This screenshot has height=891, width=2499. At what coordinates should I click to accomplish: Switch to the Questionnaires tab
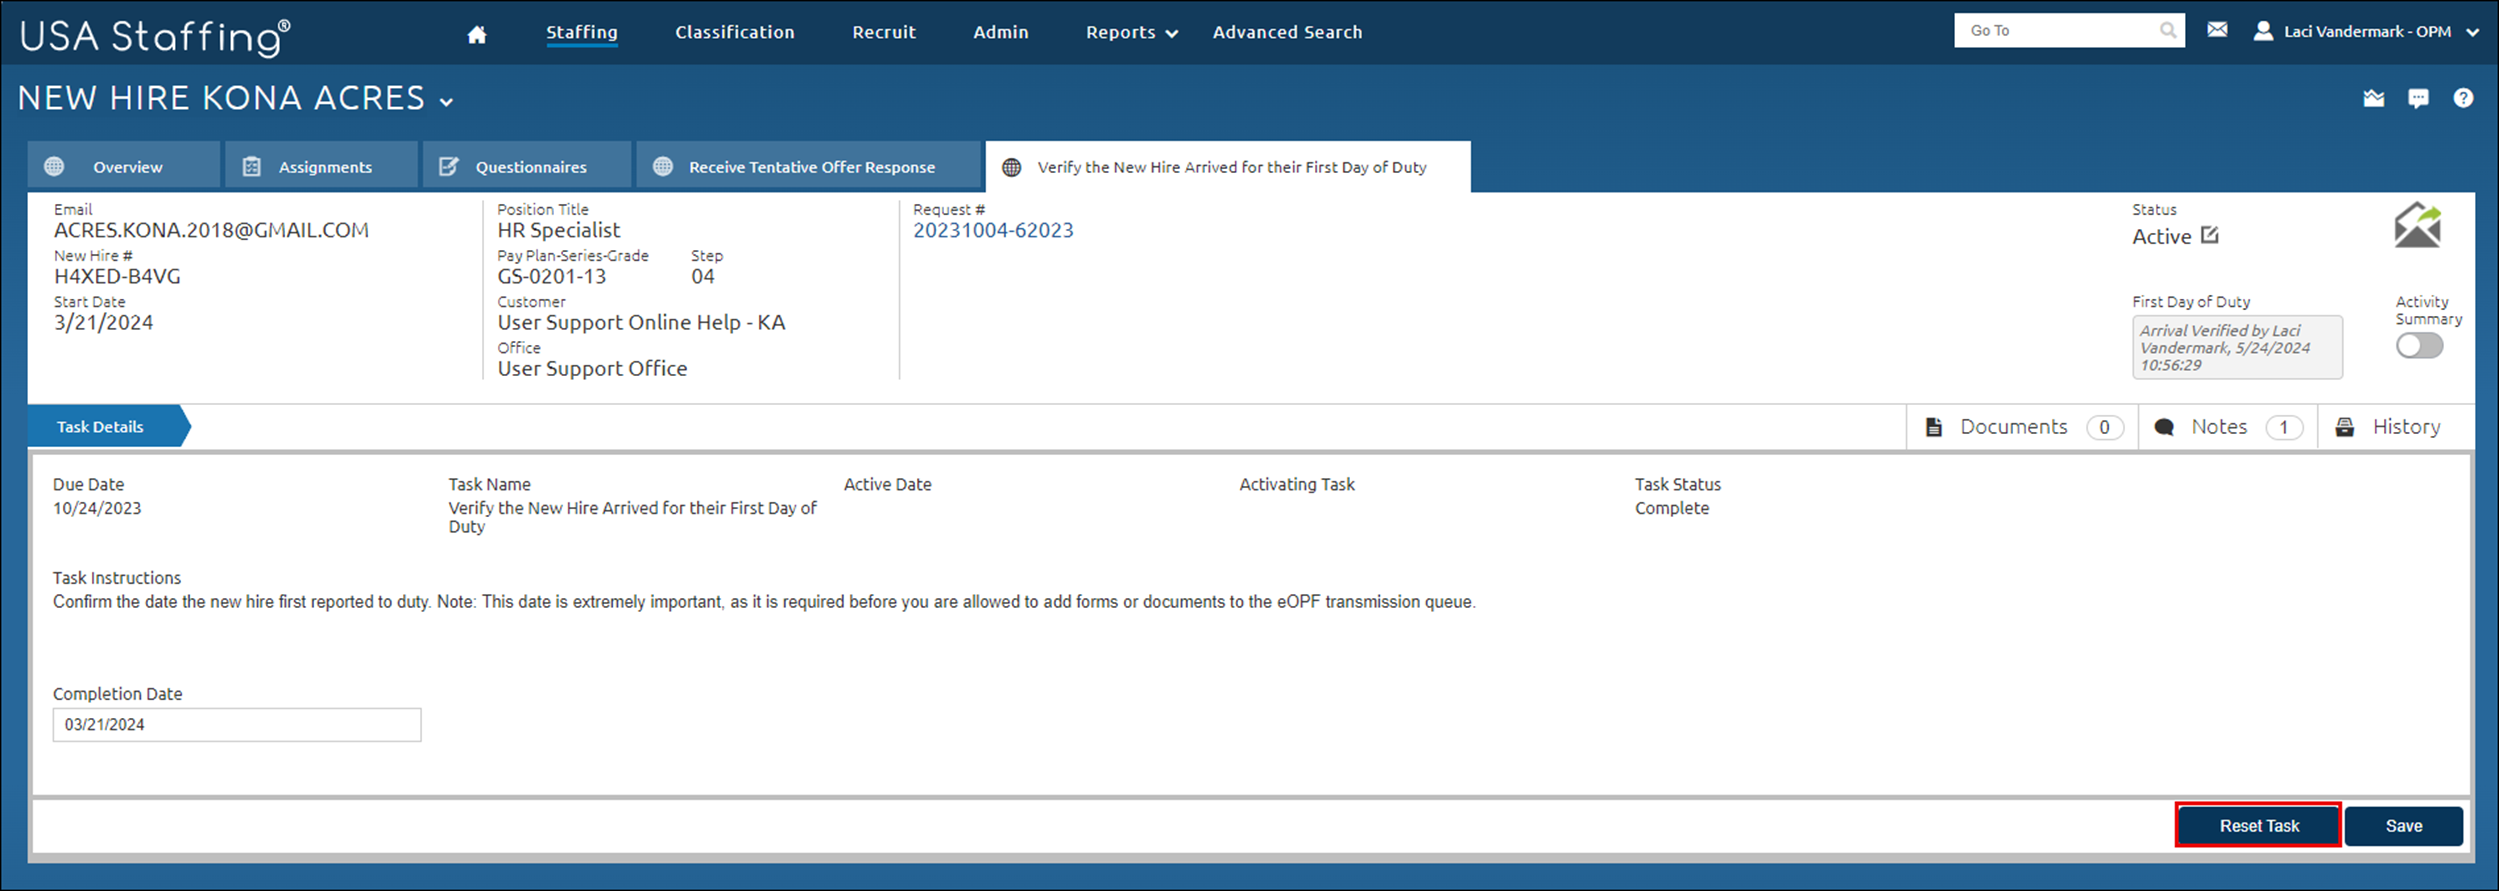coord(528,165)
